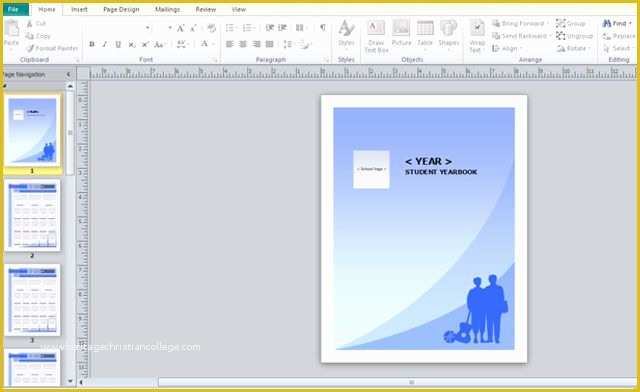Justify the paragraph text

269,44
